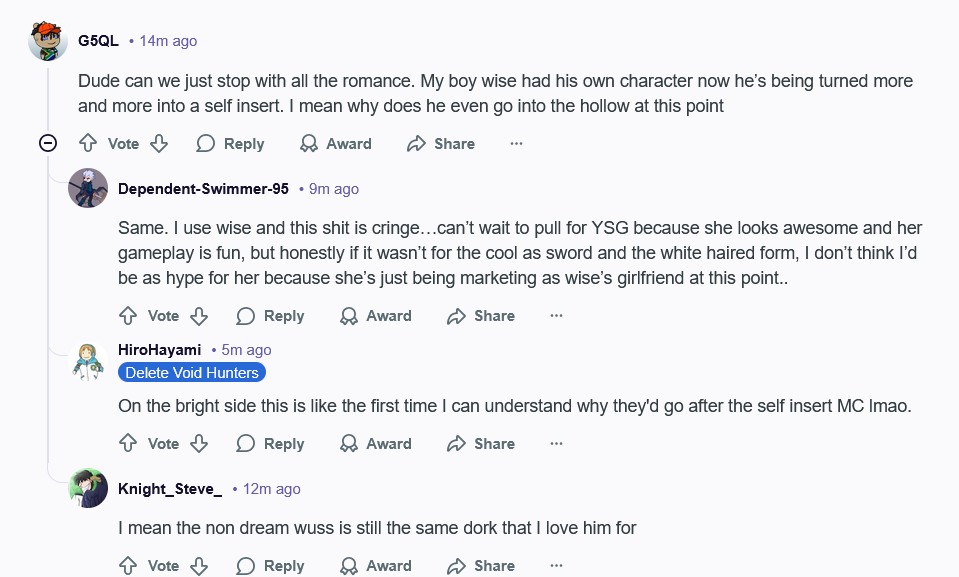Click G5QL's profile avatar
959x577 pixels.
48,41
